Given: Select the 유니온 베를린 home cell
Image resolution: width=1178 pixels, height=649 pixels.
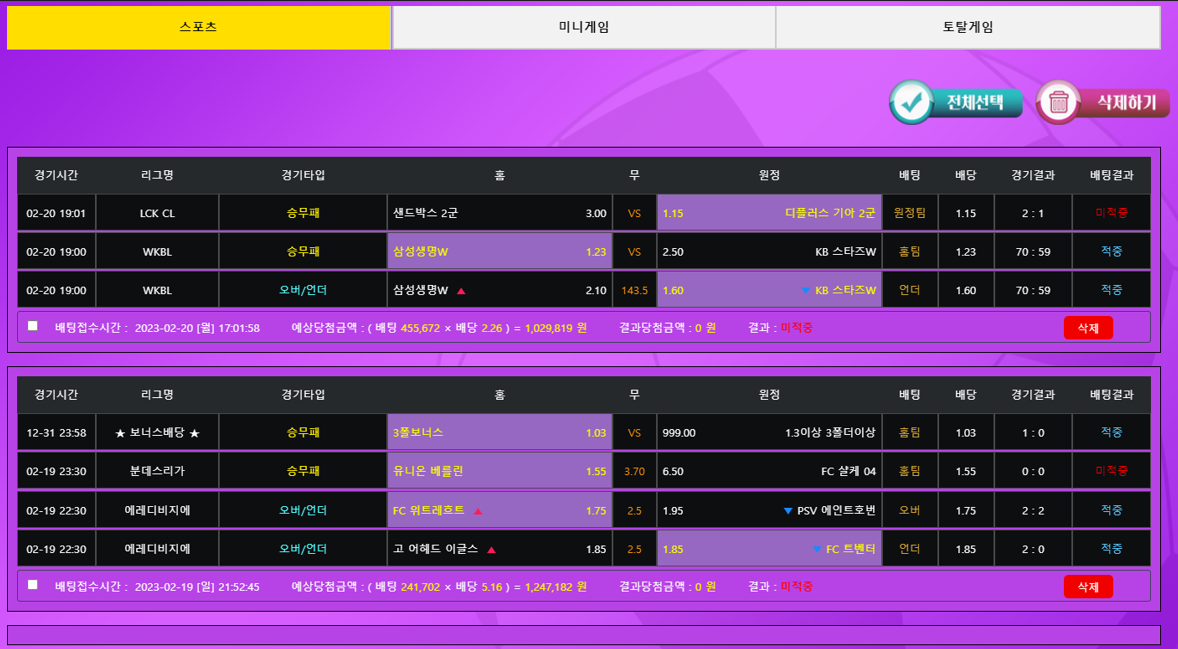Looking at the screenshot, I should tap(499, 471).
